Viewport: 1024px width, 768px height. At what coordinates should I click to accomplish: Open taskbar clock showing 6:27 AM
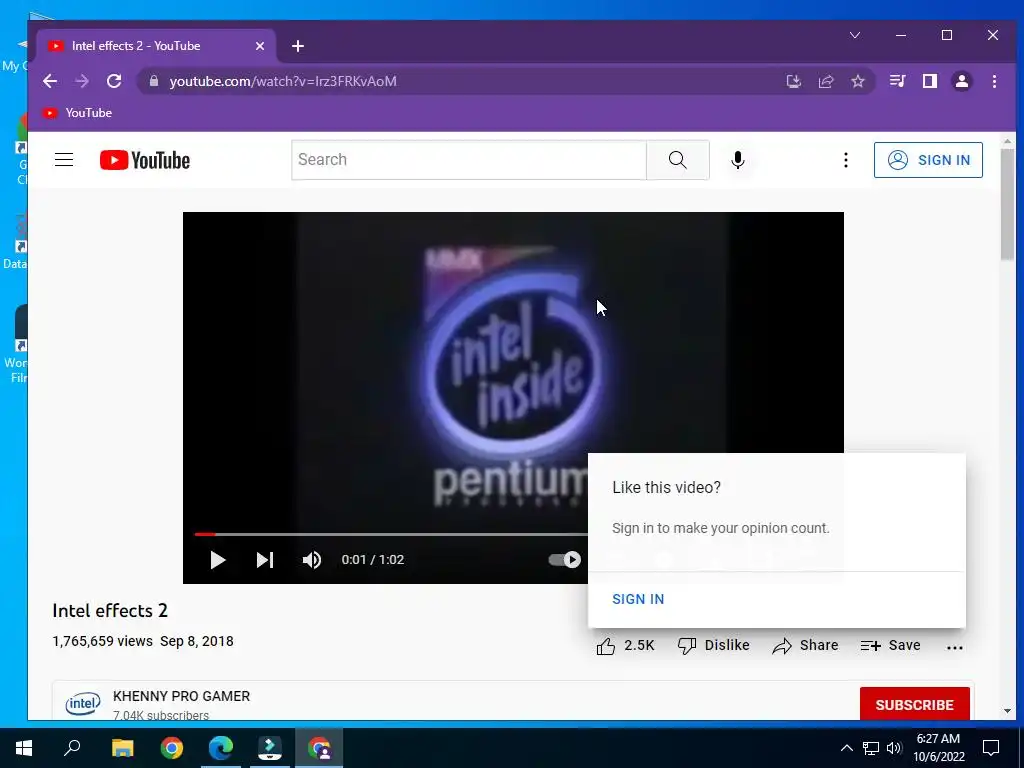tap(938, 748)
